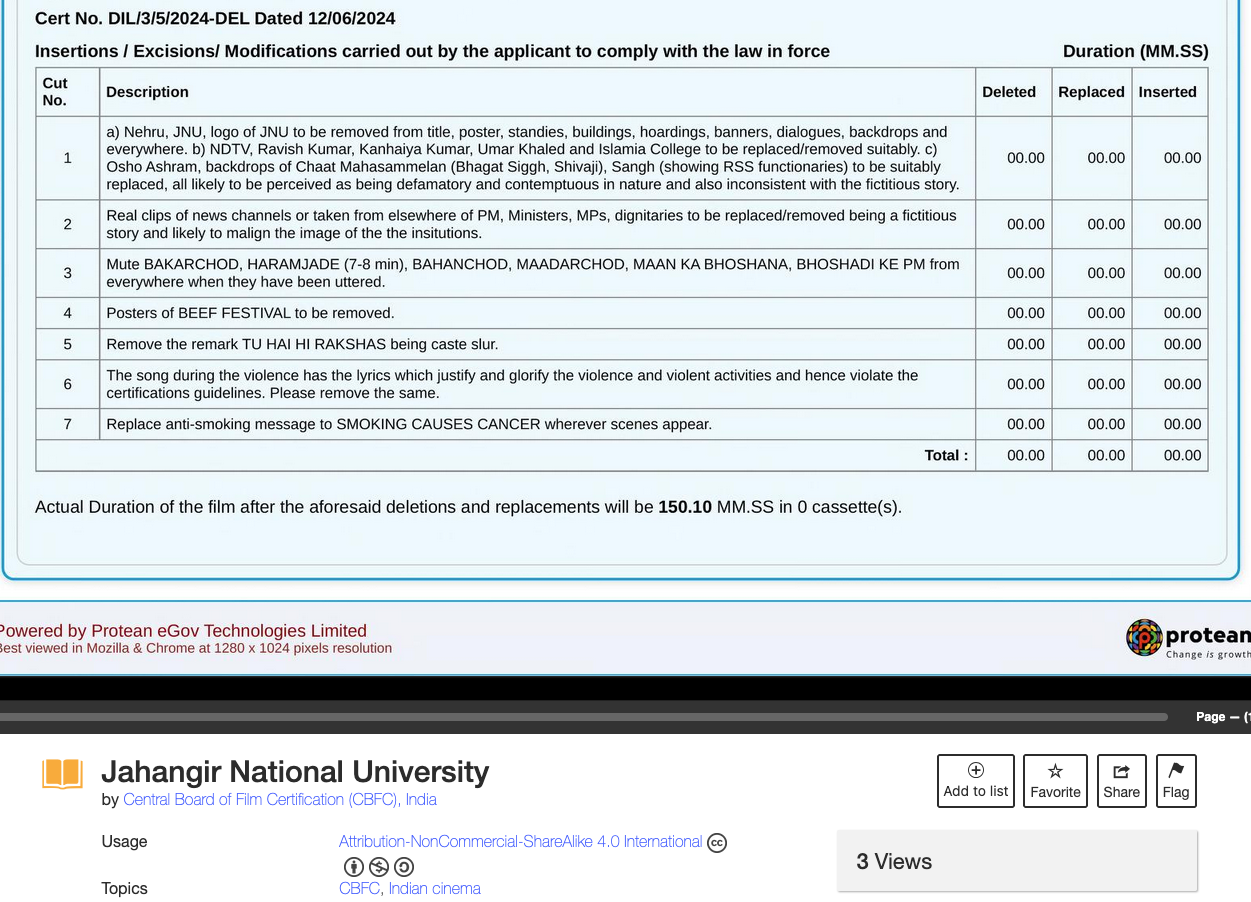Open the Attribution-NonCommercial-ShareAlike 4.0 license link

pos(520,842)
